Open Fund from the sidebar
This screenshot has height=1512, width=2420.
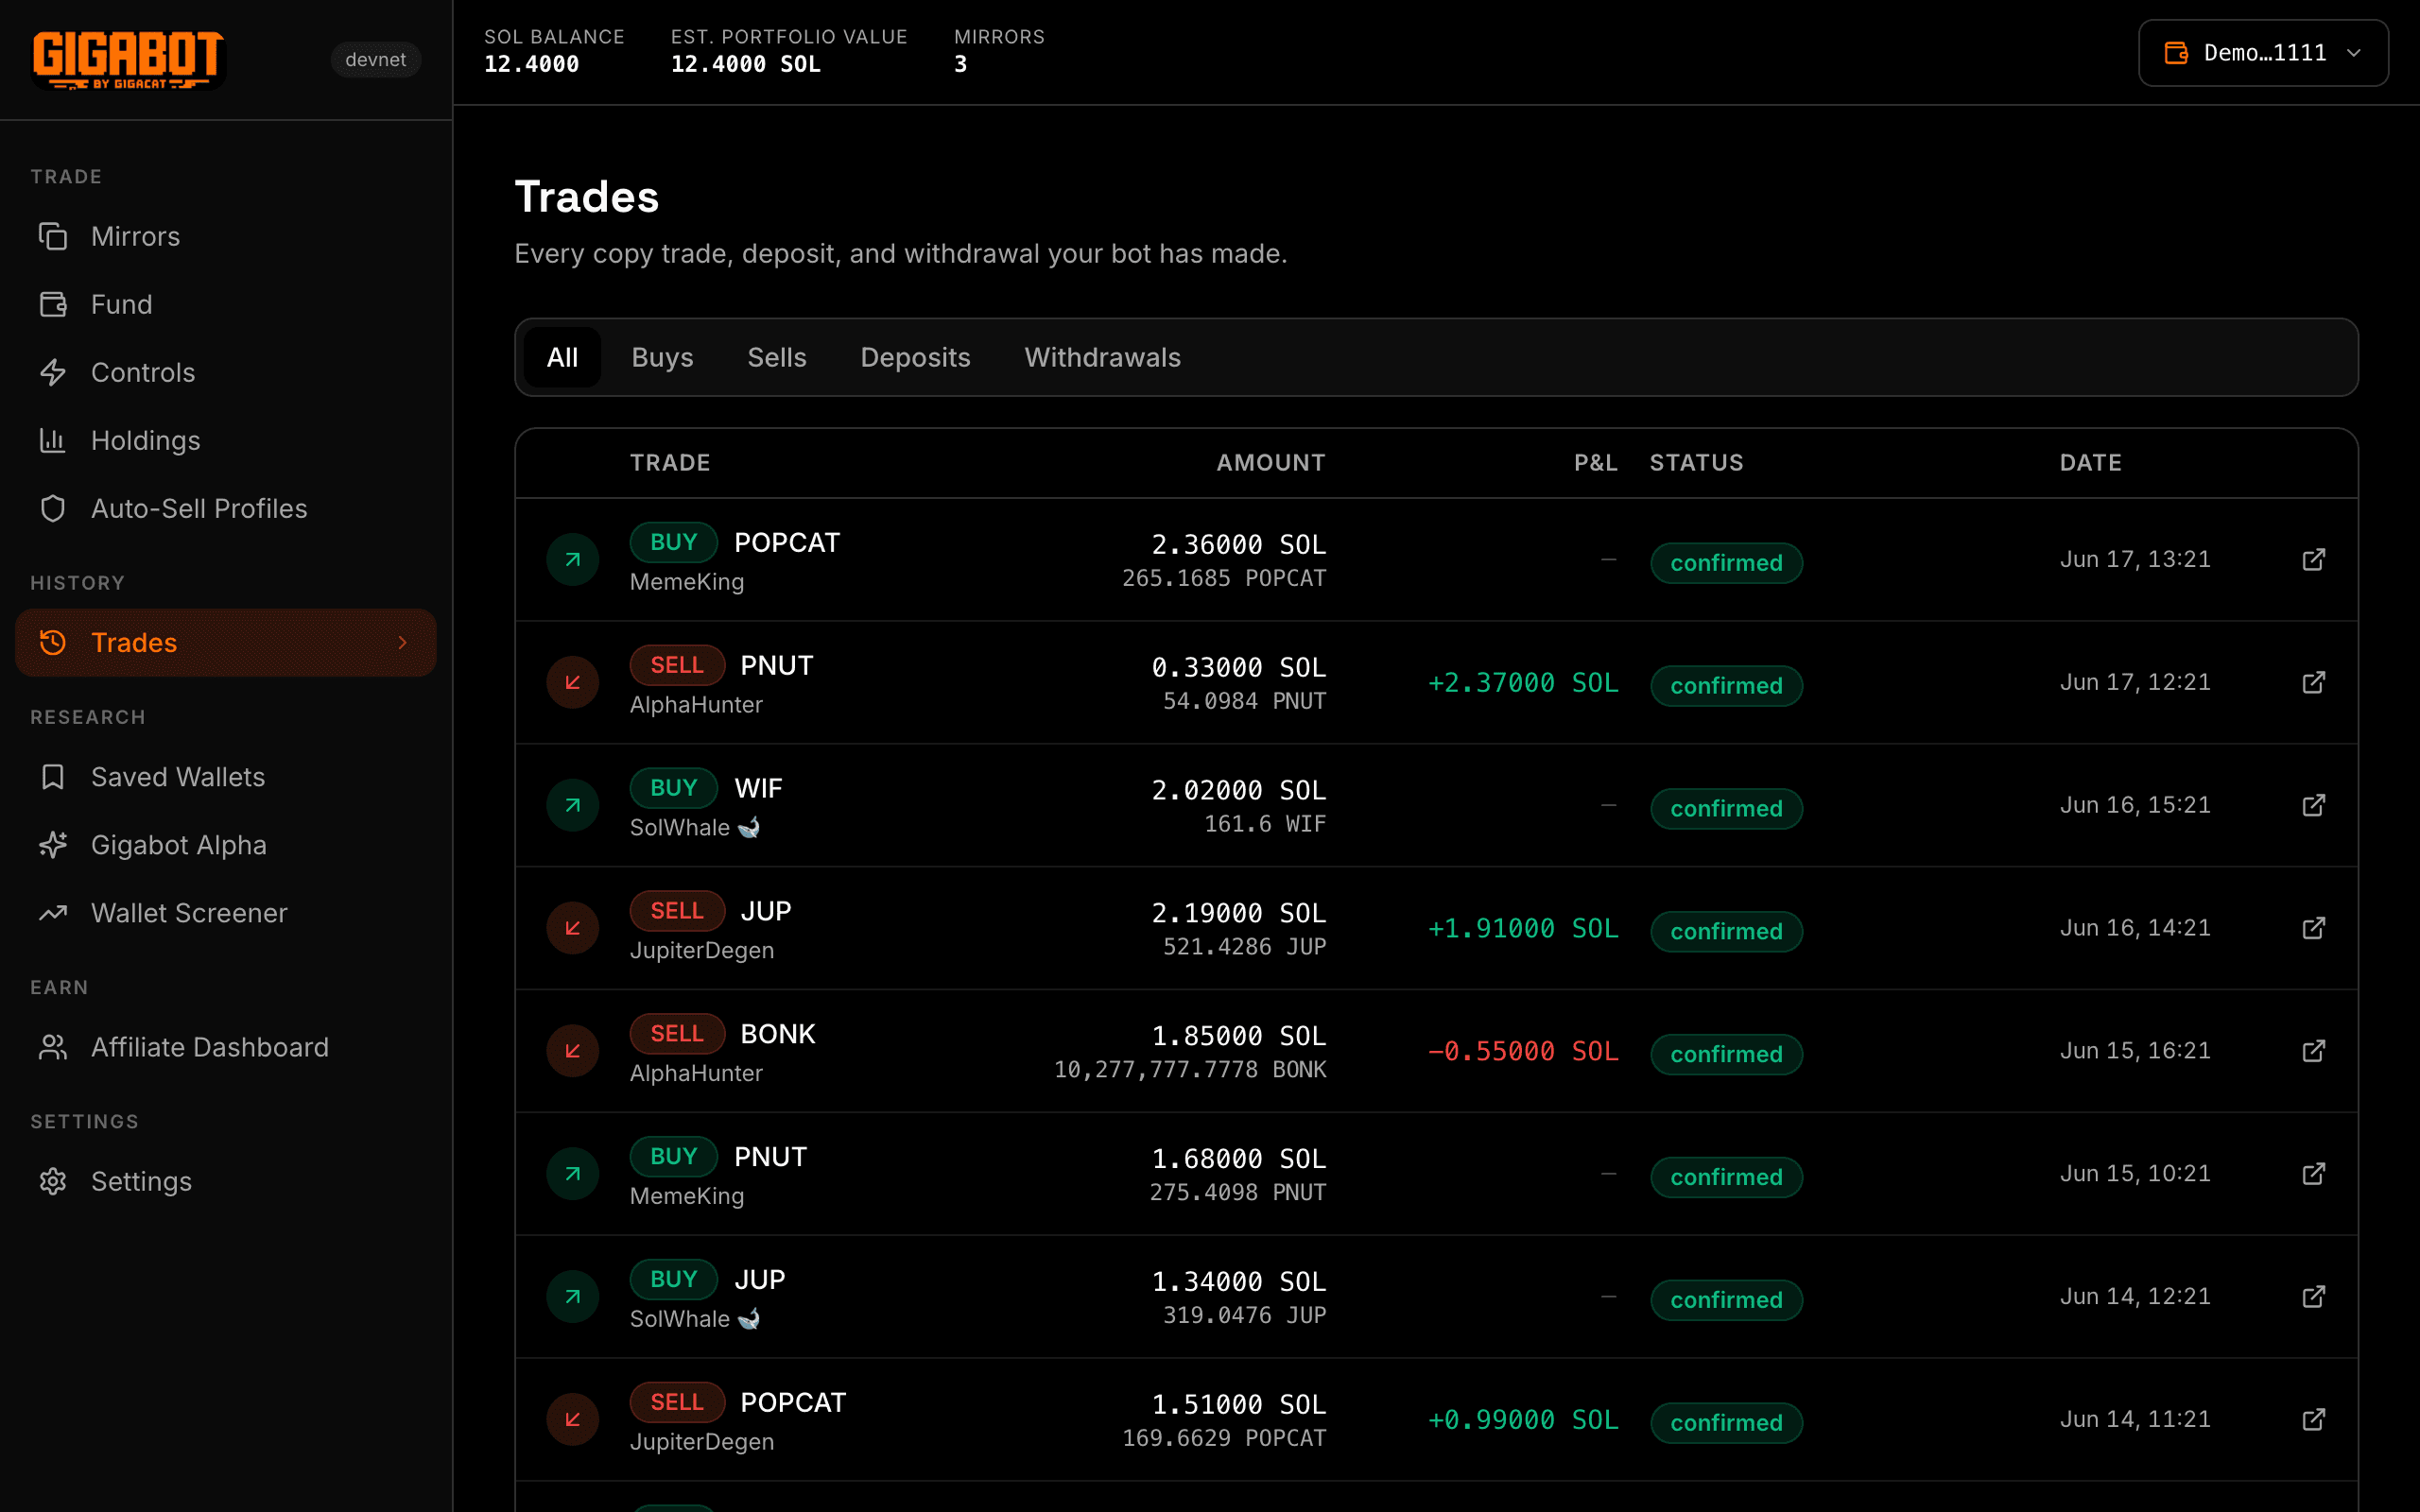tap(226, 304)
